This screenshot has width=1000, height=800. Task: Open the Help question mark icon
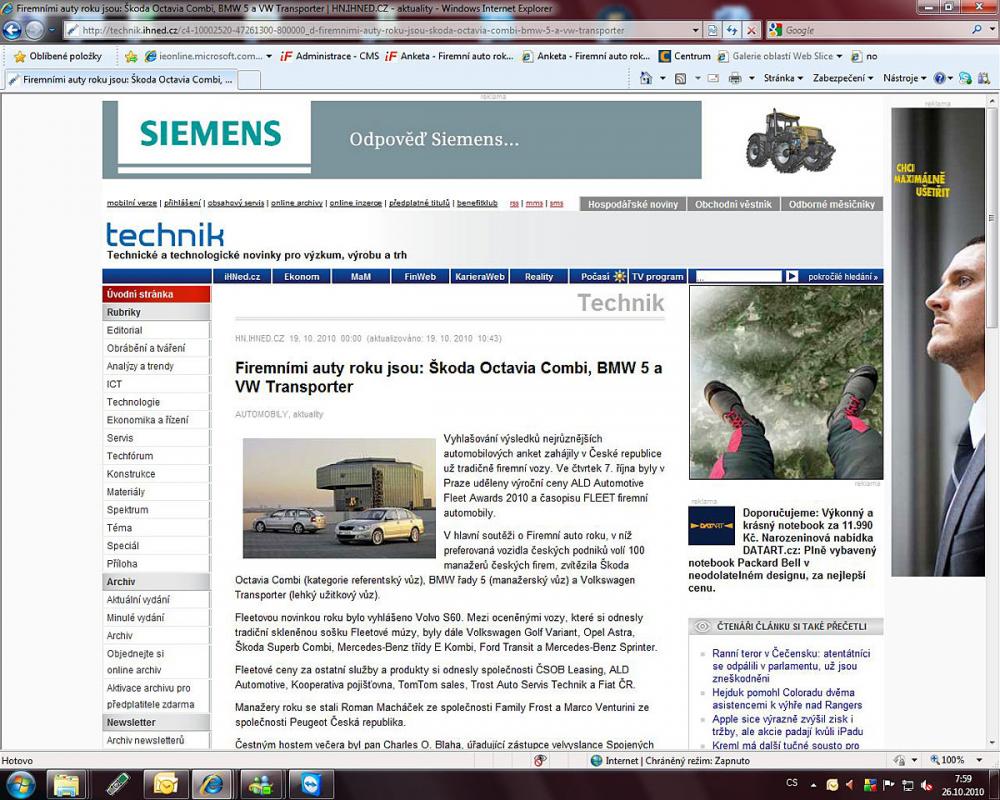point(939,78)
